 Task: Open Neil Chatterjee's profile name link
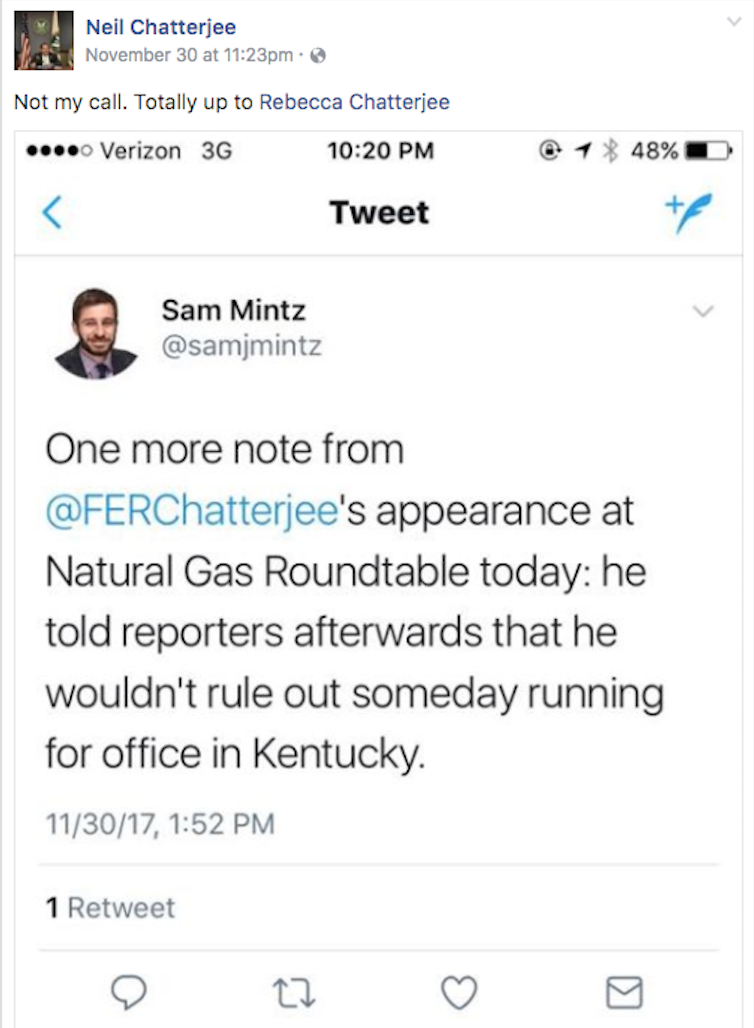point(161,27)
